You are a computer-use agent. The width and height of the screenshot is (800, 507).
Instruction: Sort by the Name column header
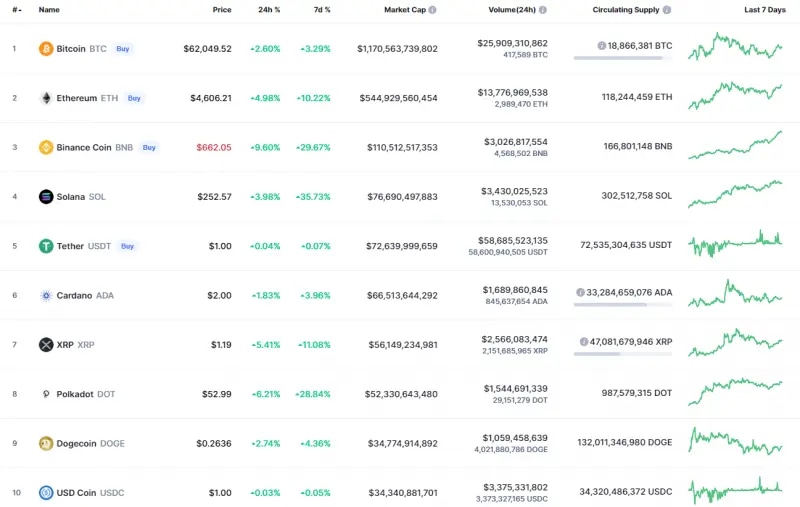tap(49, 10)
